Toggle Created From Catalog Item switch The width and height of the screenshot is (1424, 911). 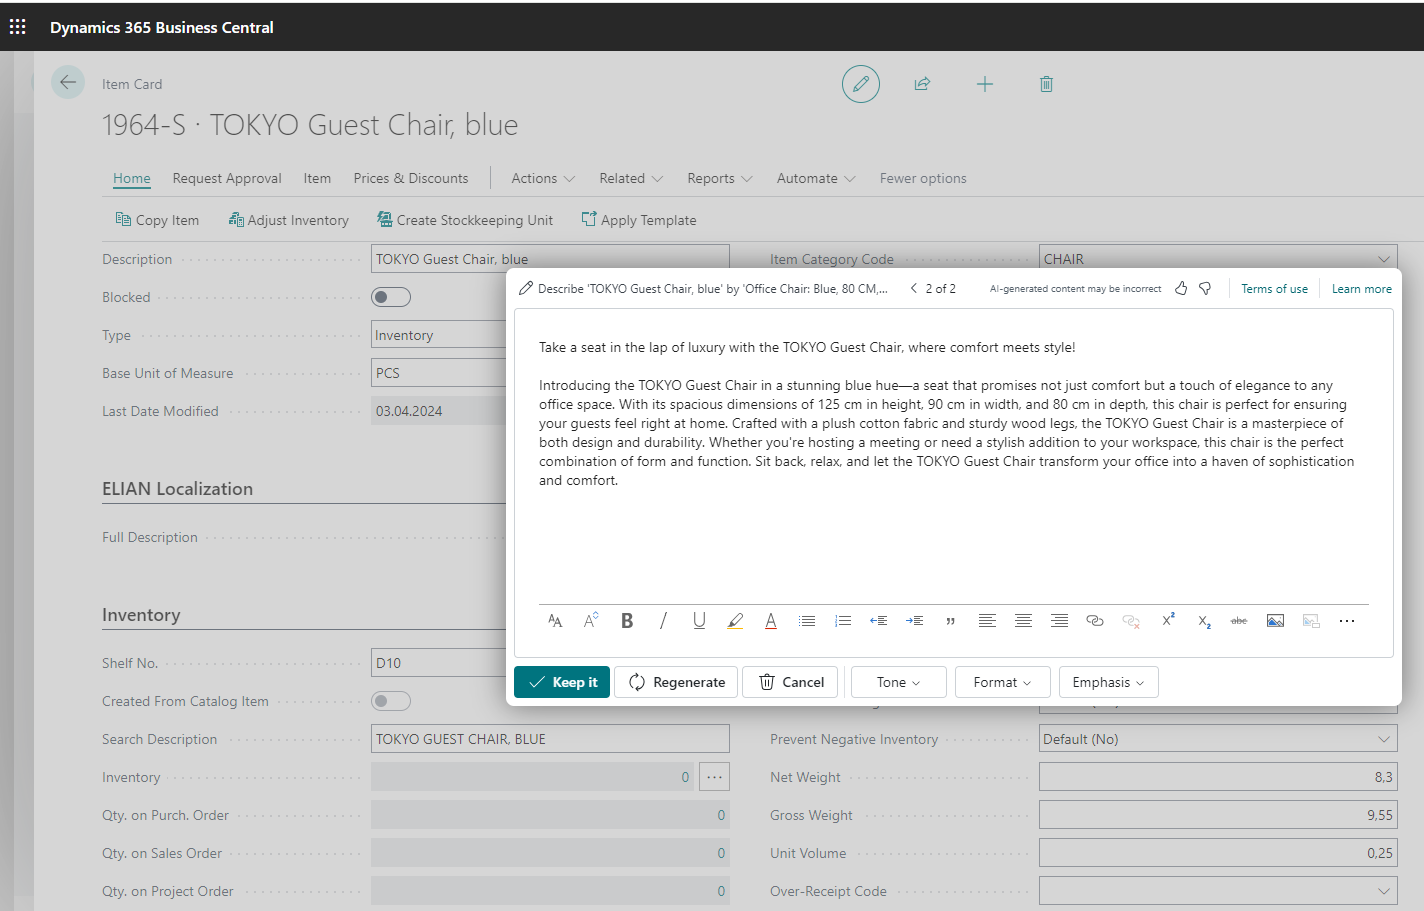(391, 701)
